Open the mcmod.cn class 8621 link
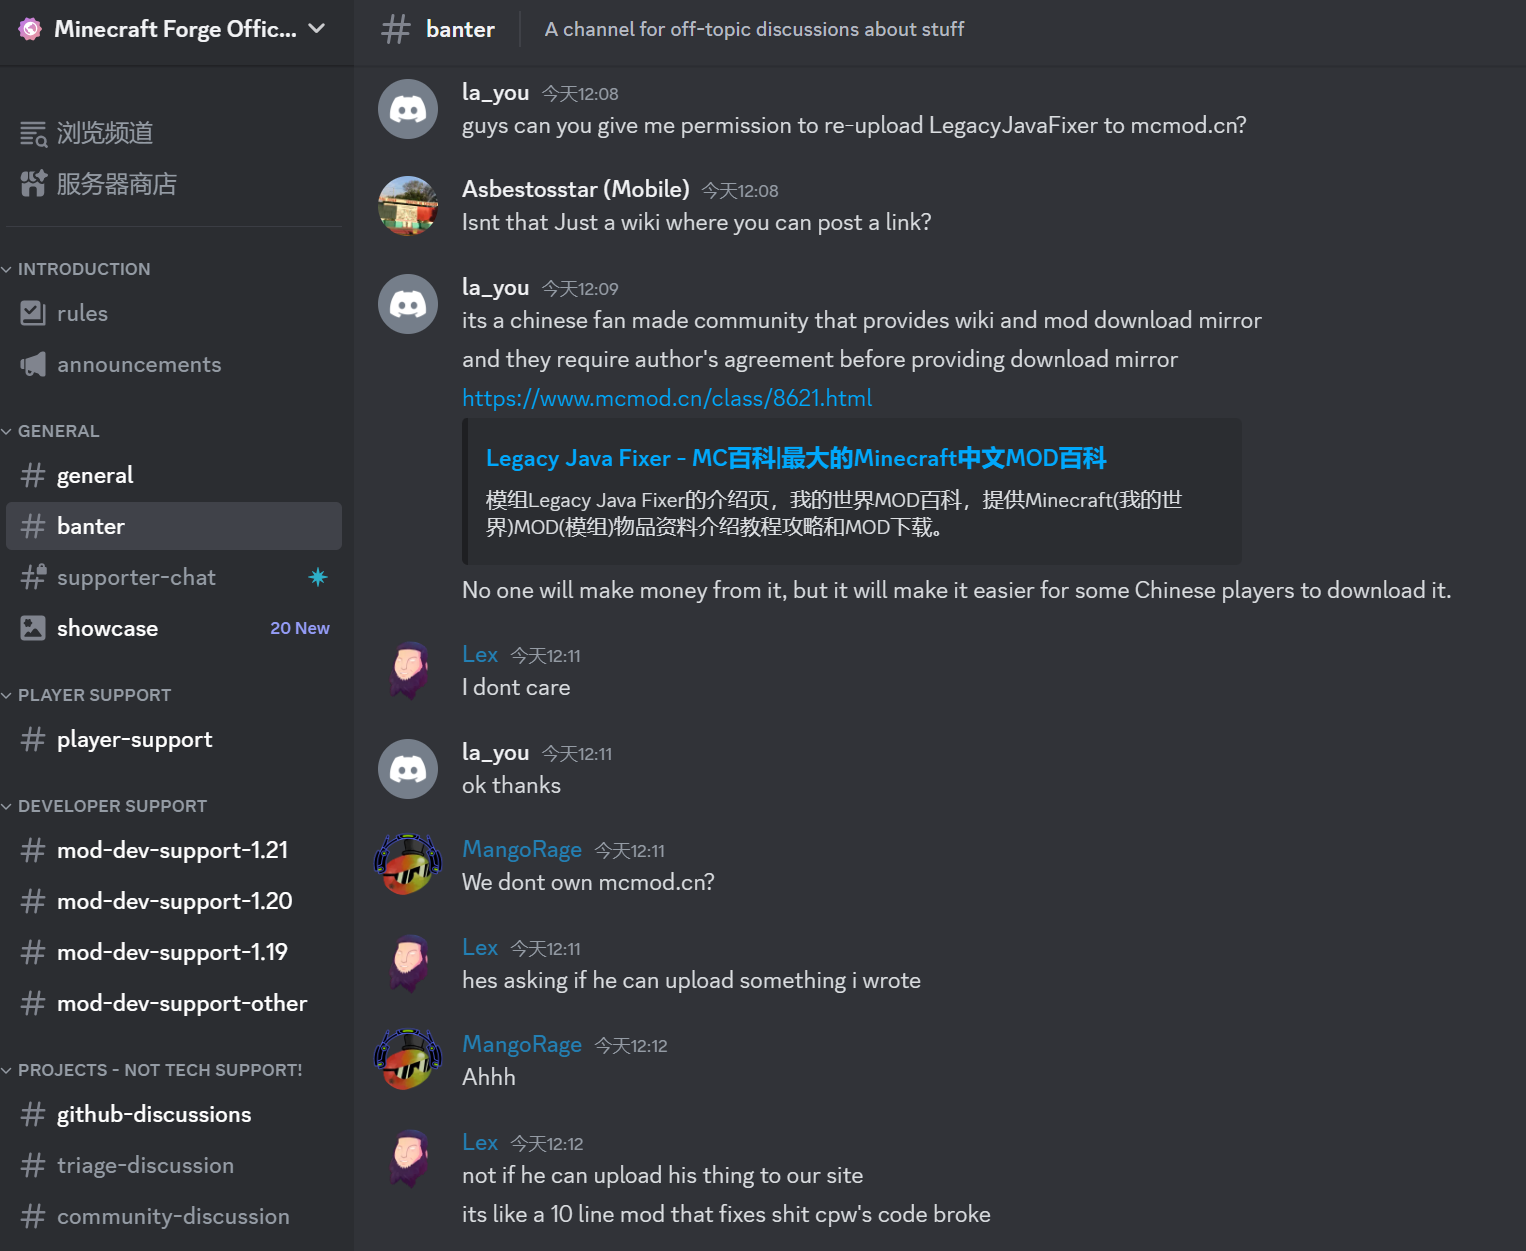 point(667,398)
